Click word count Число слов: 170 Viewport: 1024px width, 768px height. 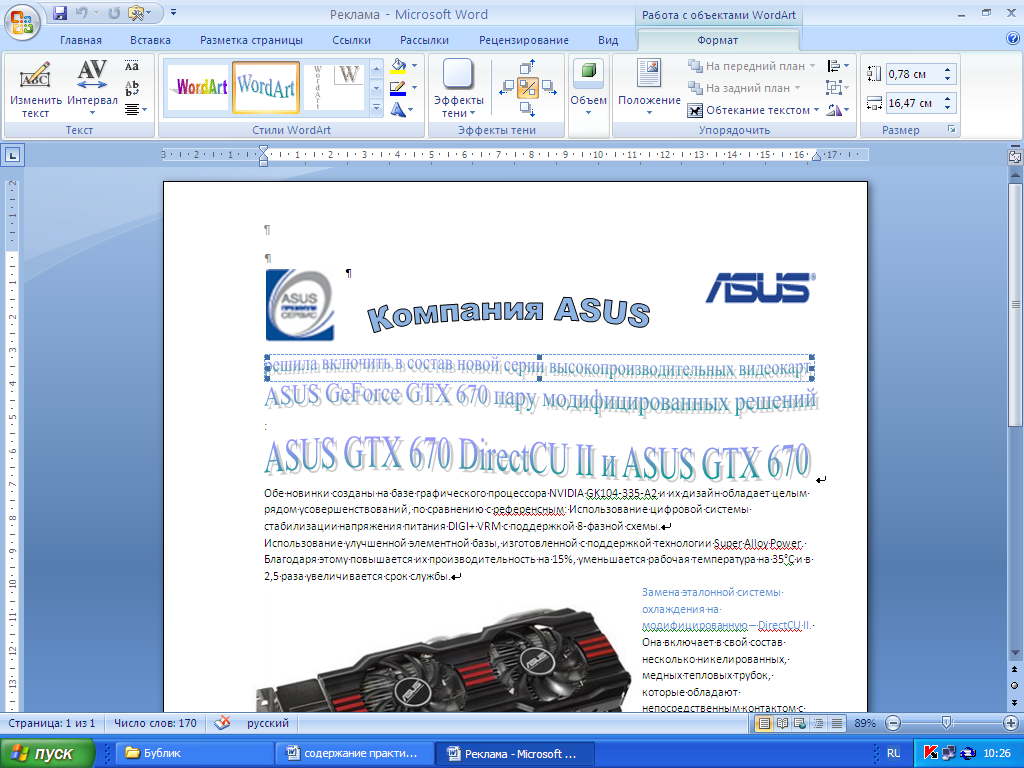tap(155, 723)
